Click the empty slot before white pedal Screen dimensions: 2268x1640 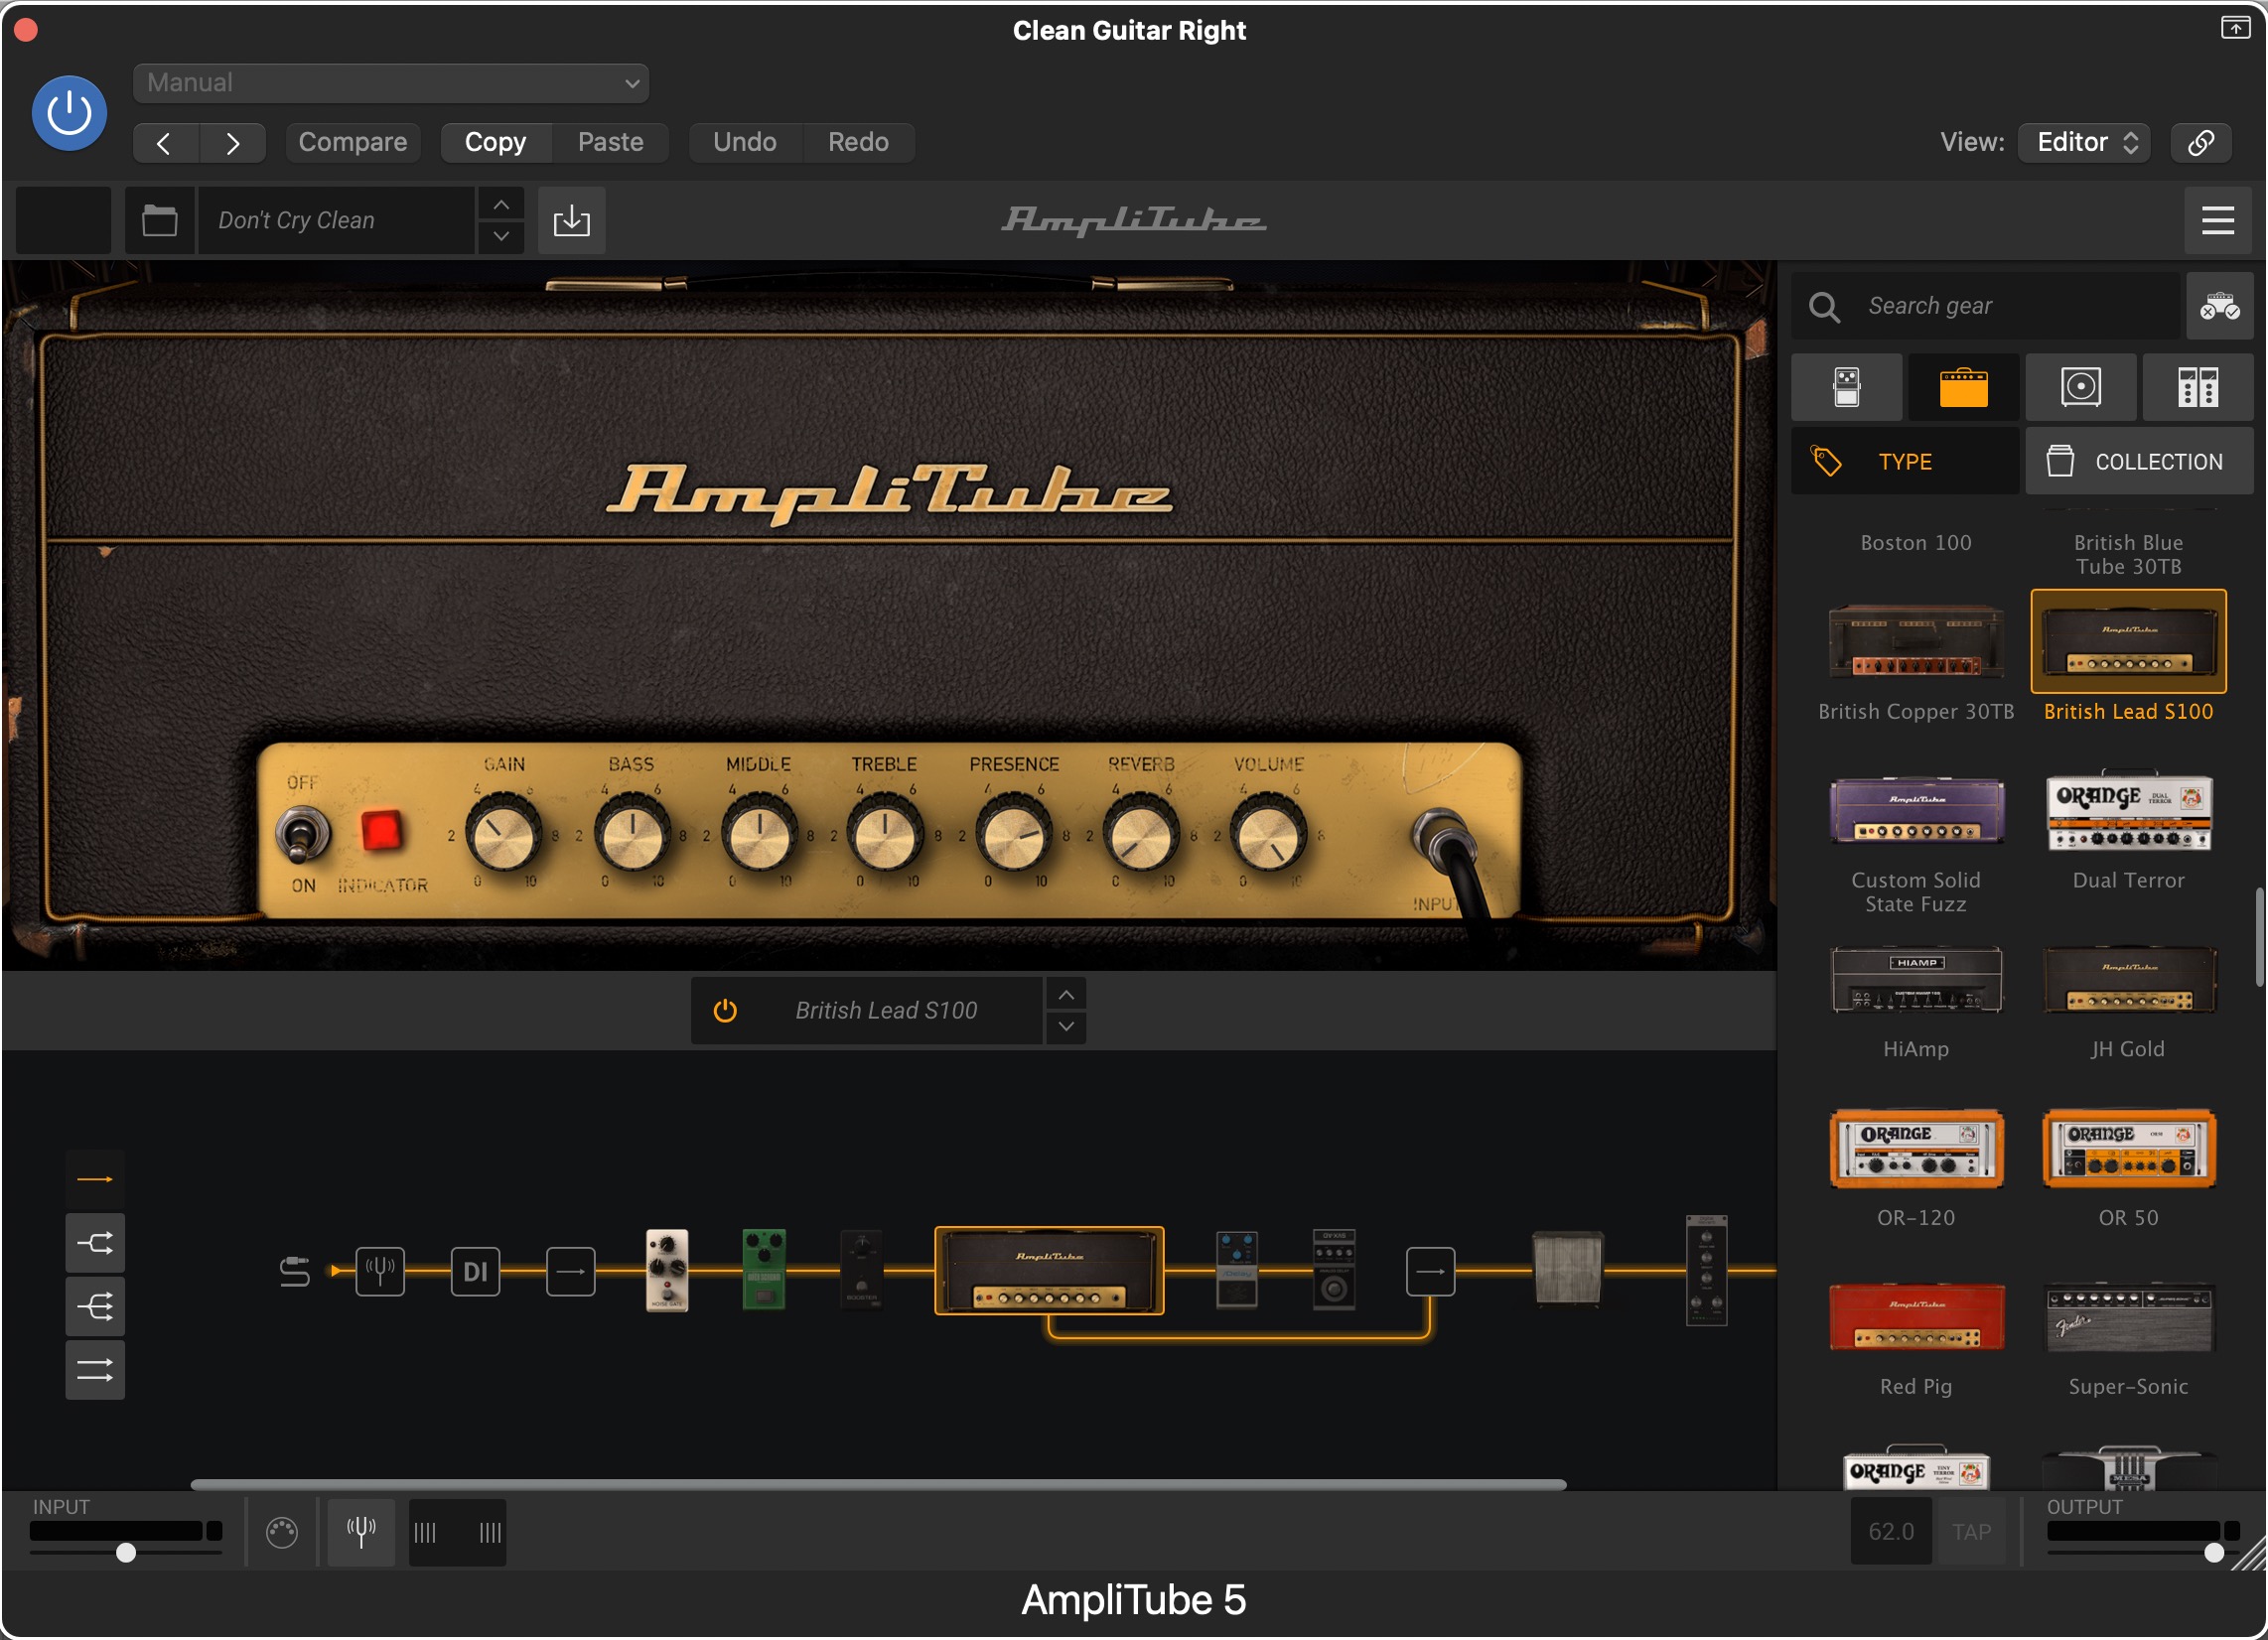pyautogui.click(x=571, y=1272)
